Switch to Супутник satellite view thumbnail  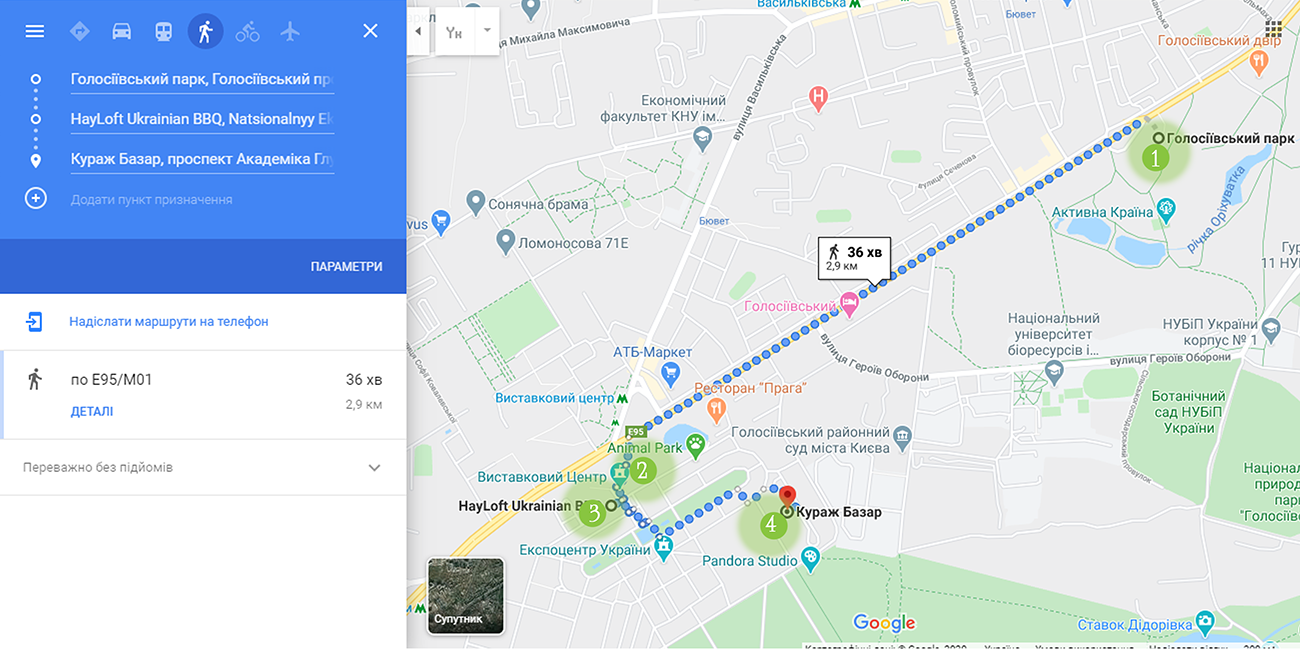tap(466, 596)
